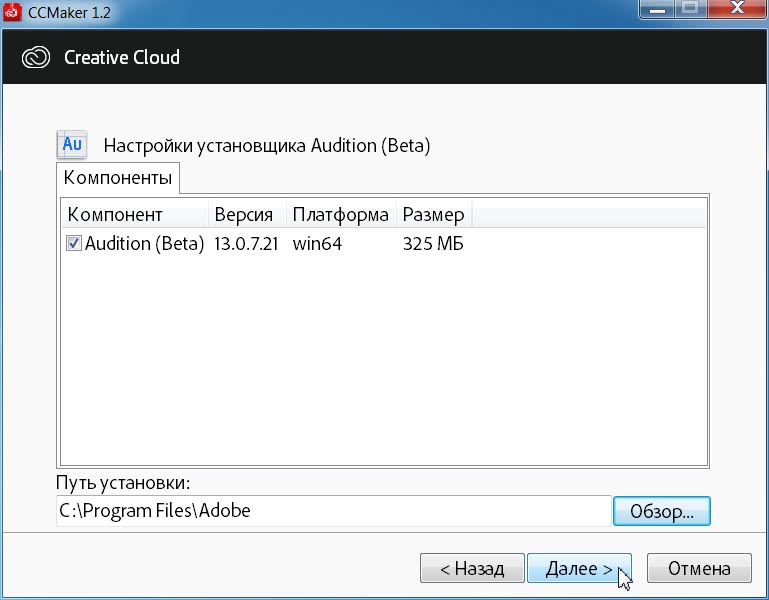Click the Обзор... browse button
The height and width of the screenshot is (600, 769).
click(x=662, y=511)
